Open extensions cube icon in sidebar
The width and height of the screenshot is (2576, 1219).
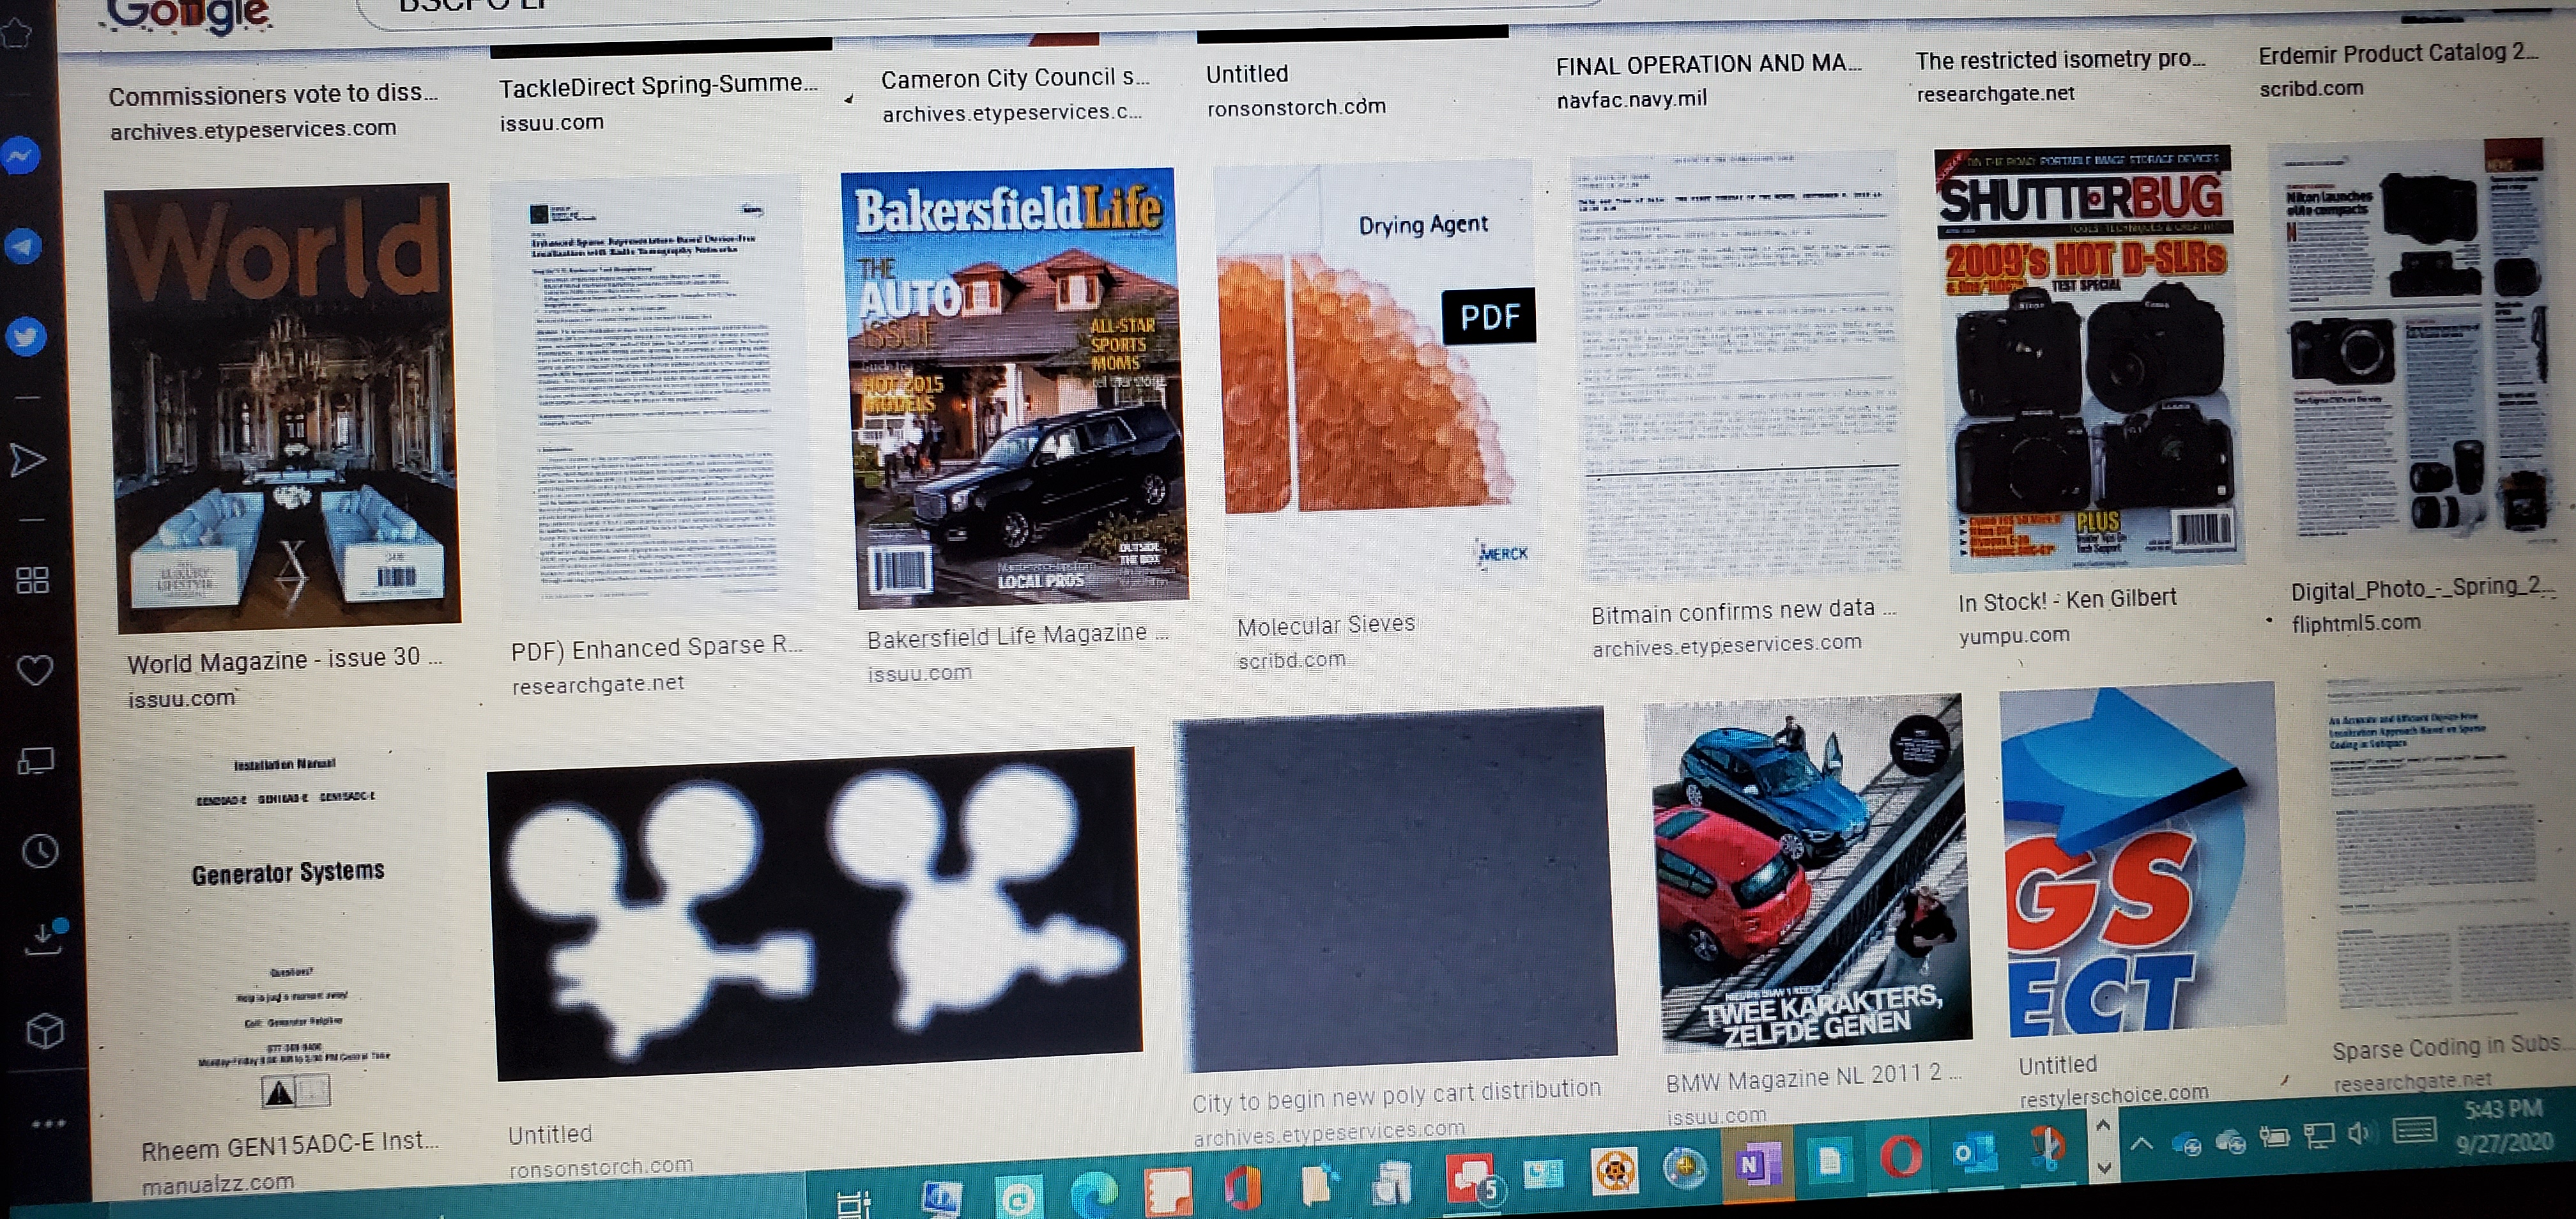coord(45,1030)
